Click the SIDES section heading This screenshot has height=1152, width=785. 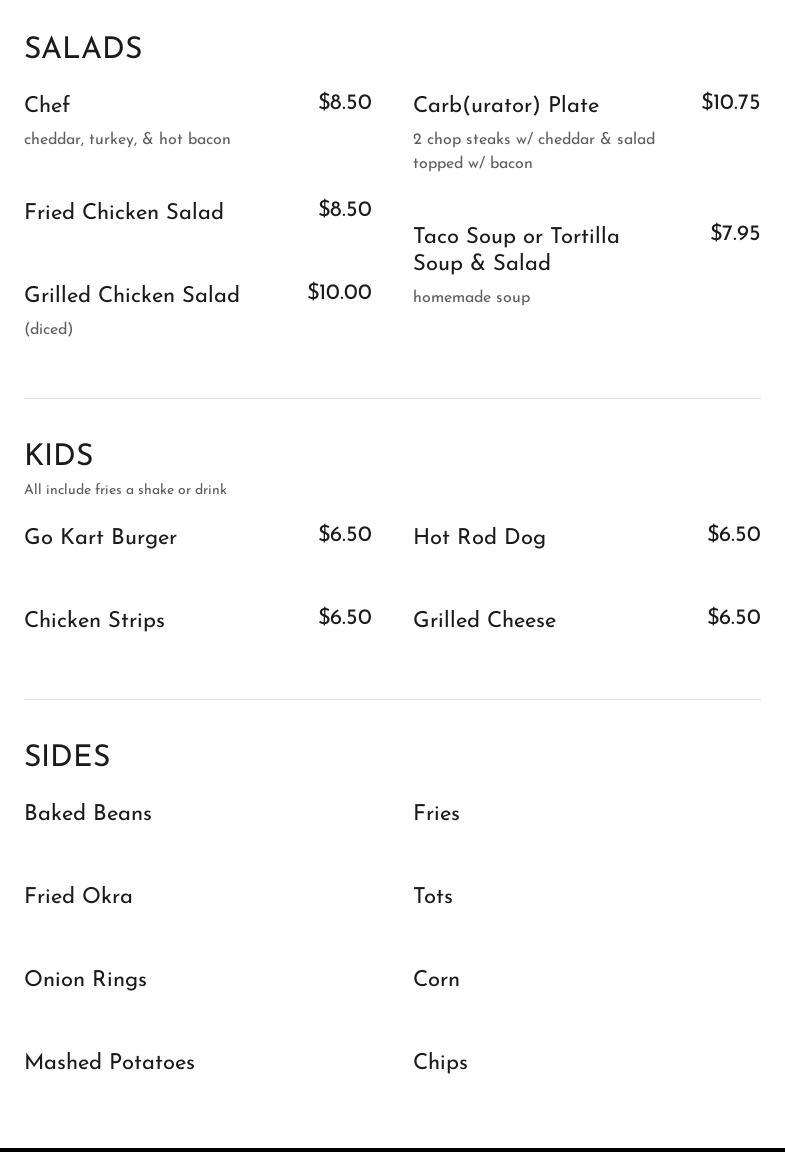click(67, 757)
